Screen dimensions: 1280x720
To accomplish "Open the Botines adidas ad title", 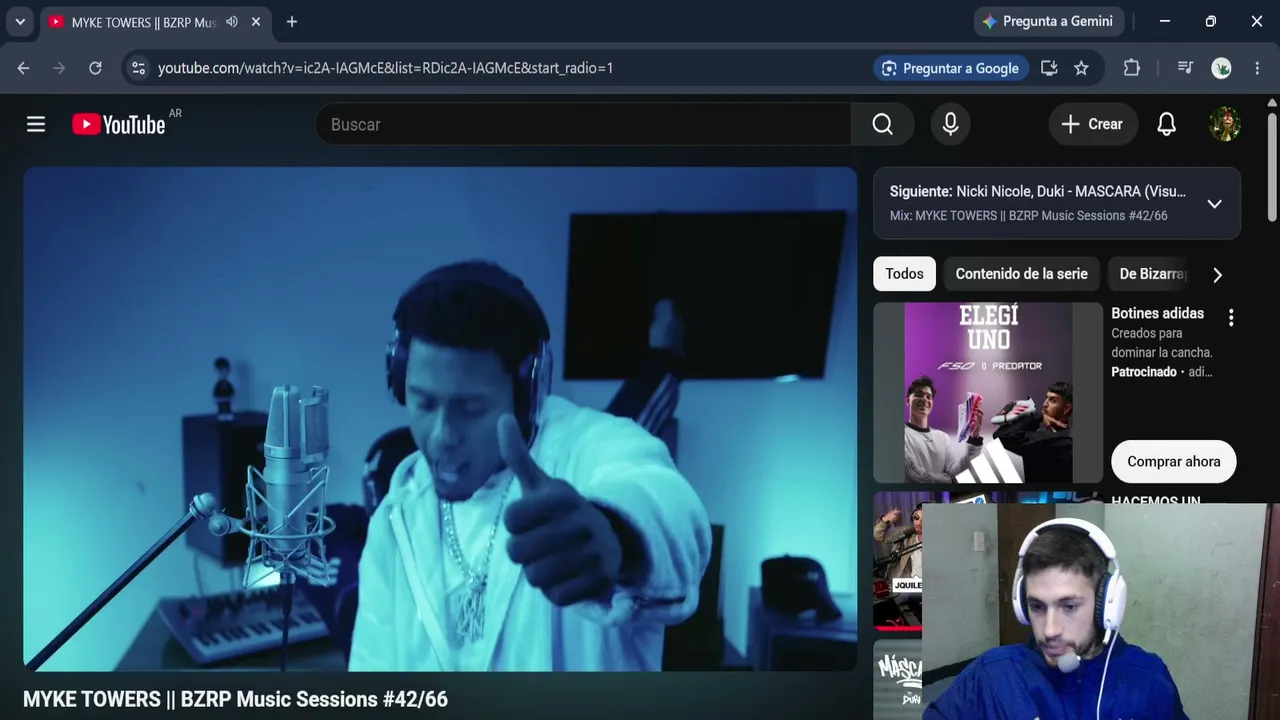I will (1157, 313).
